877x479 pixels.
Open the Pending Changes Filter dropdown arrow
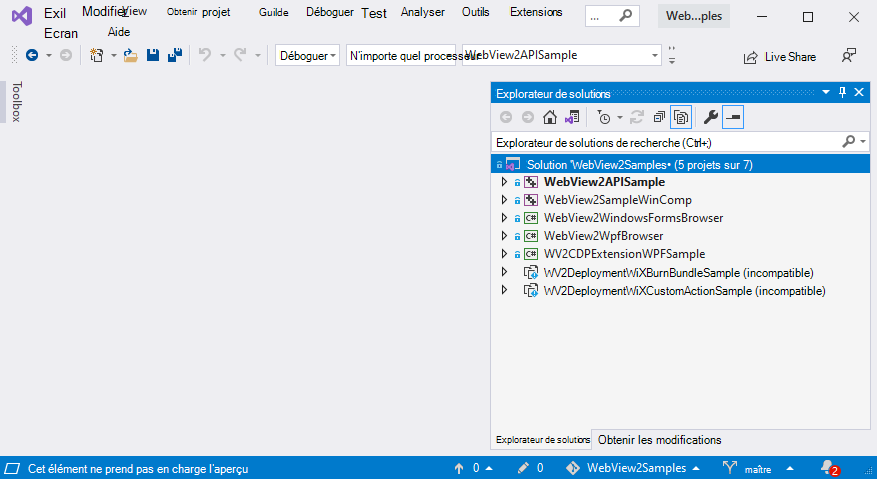[x=620, y=118]
